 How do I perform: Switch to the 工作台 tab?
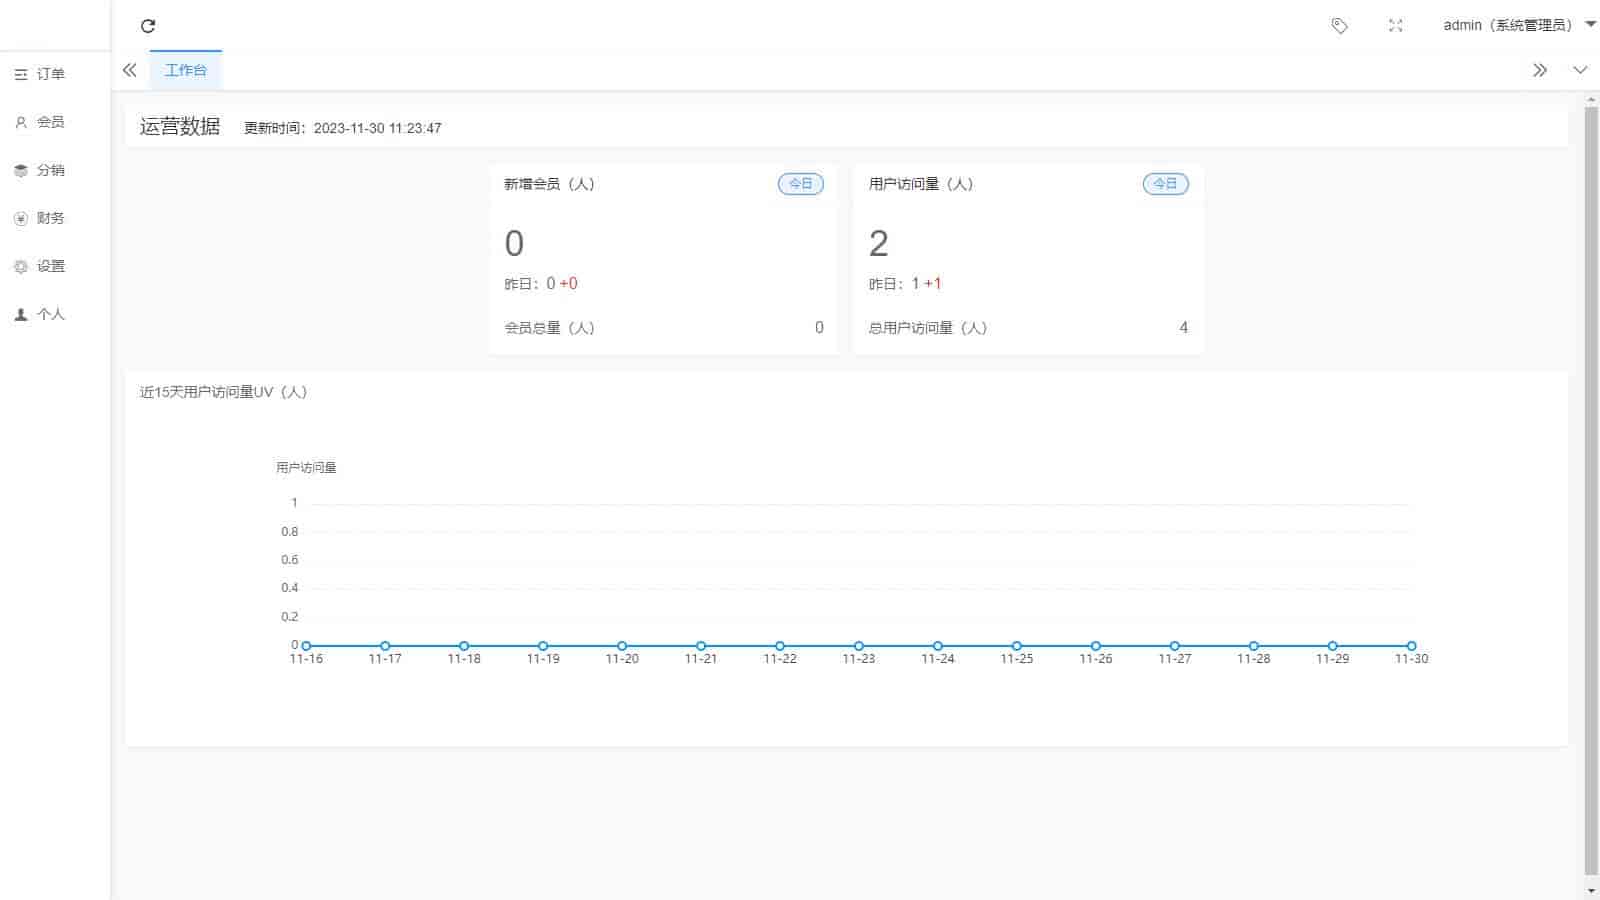coord(186,70)
